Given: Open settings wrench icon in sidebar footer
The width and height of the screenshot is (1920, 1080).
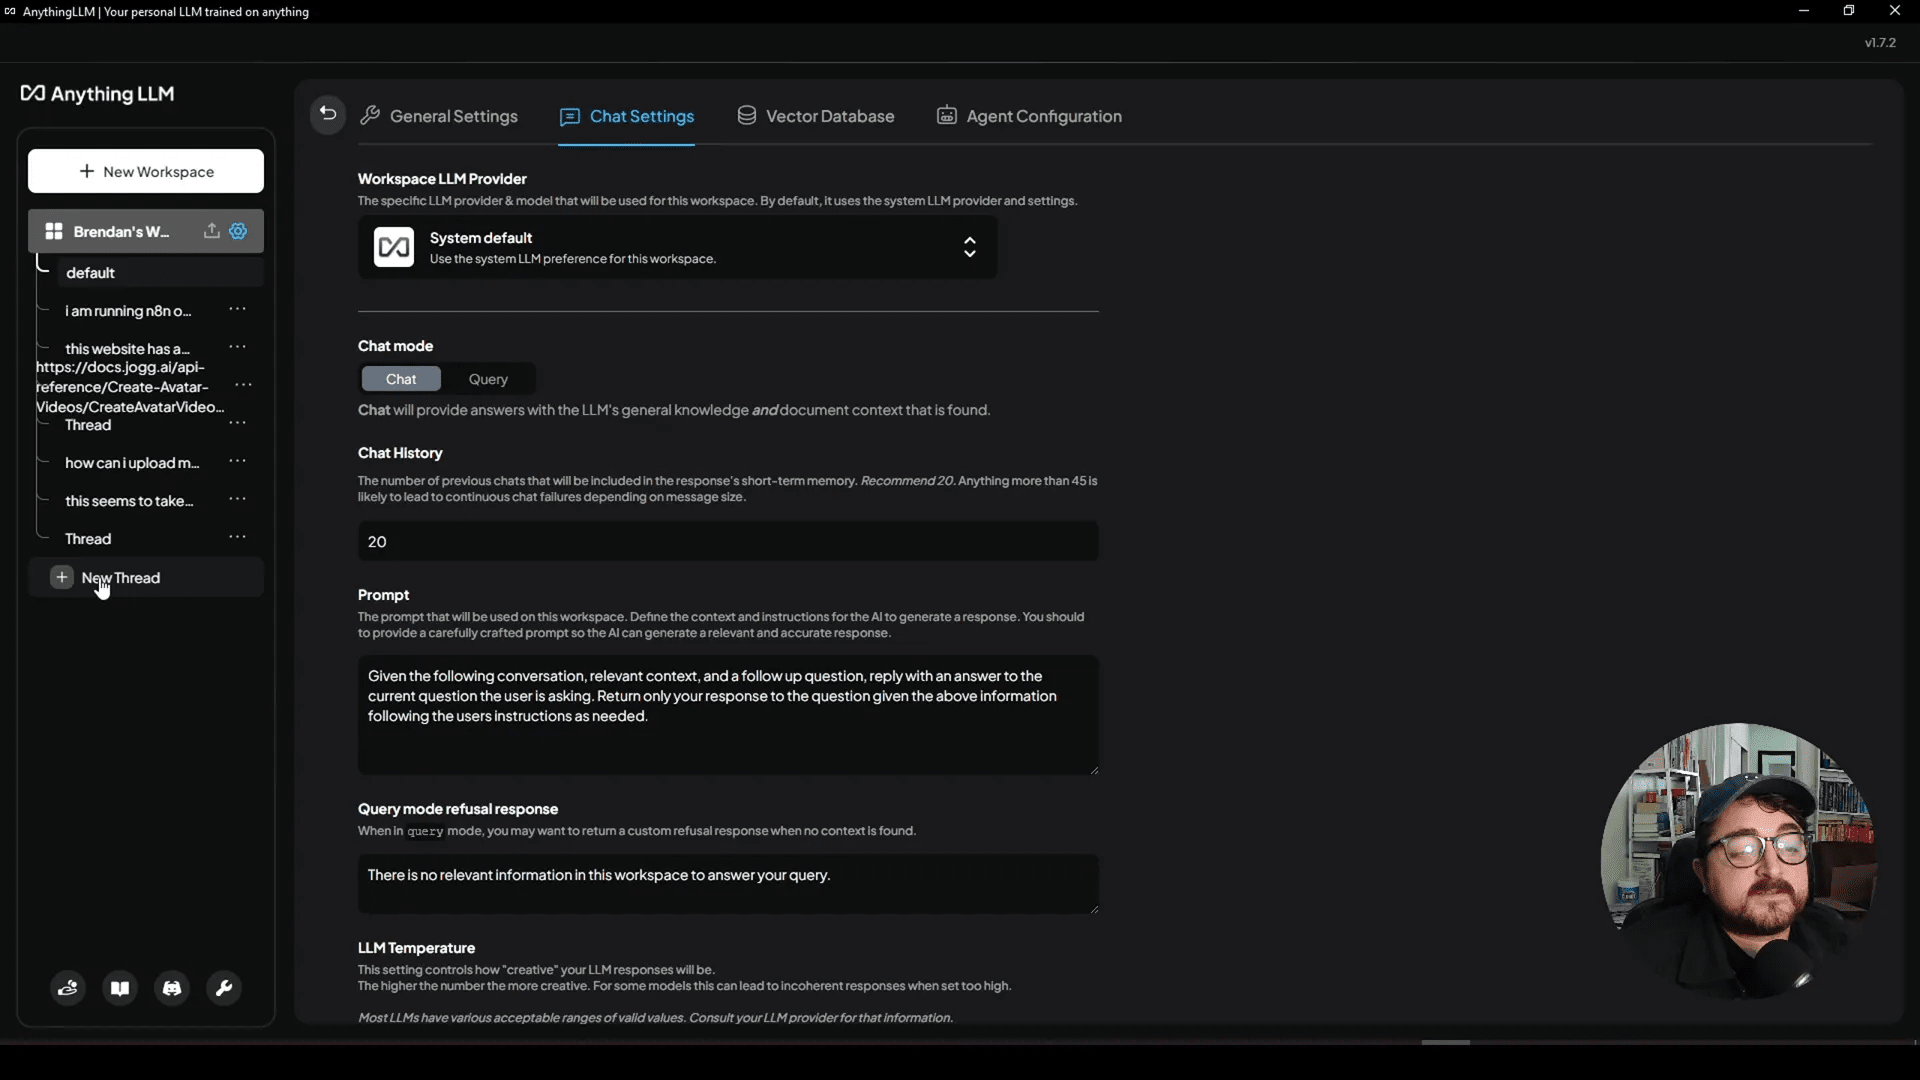Looking at the screenshot, I should pos(224,988).
